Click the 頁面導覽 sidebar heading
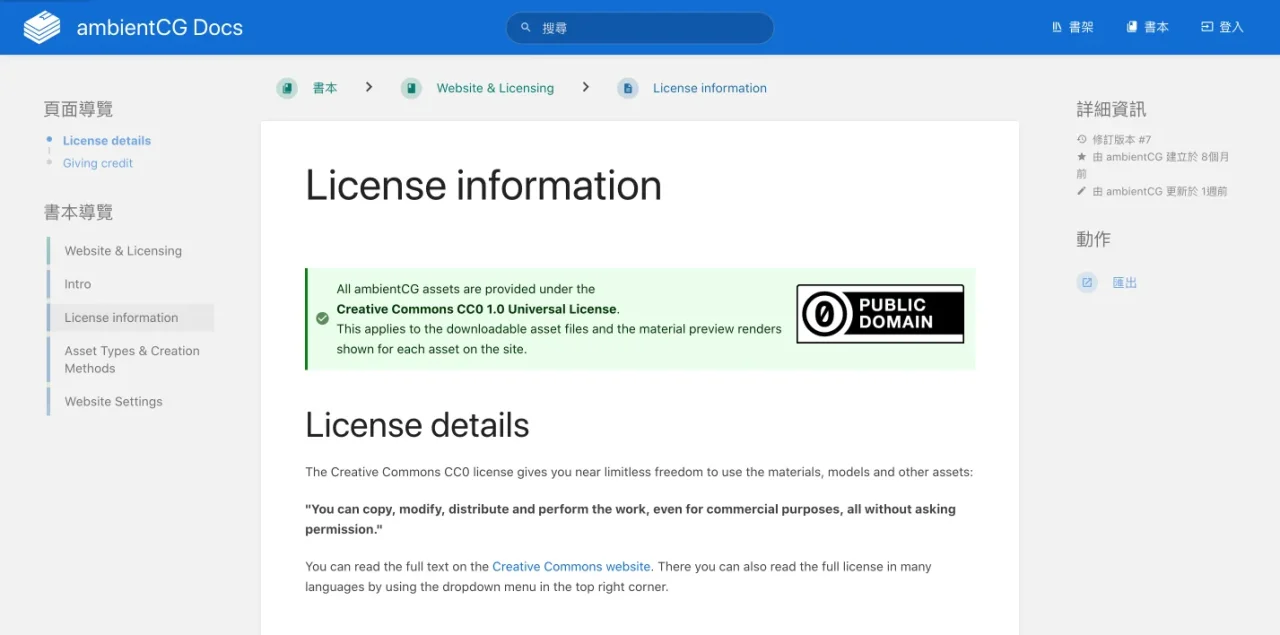The image size is (1280, 635). (x=78, y=109)
